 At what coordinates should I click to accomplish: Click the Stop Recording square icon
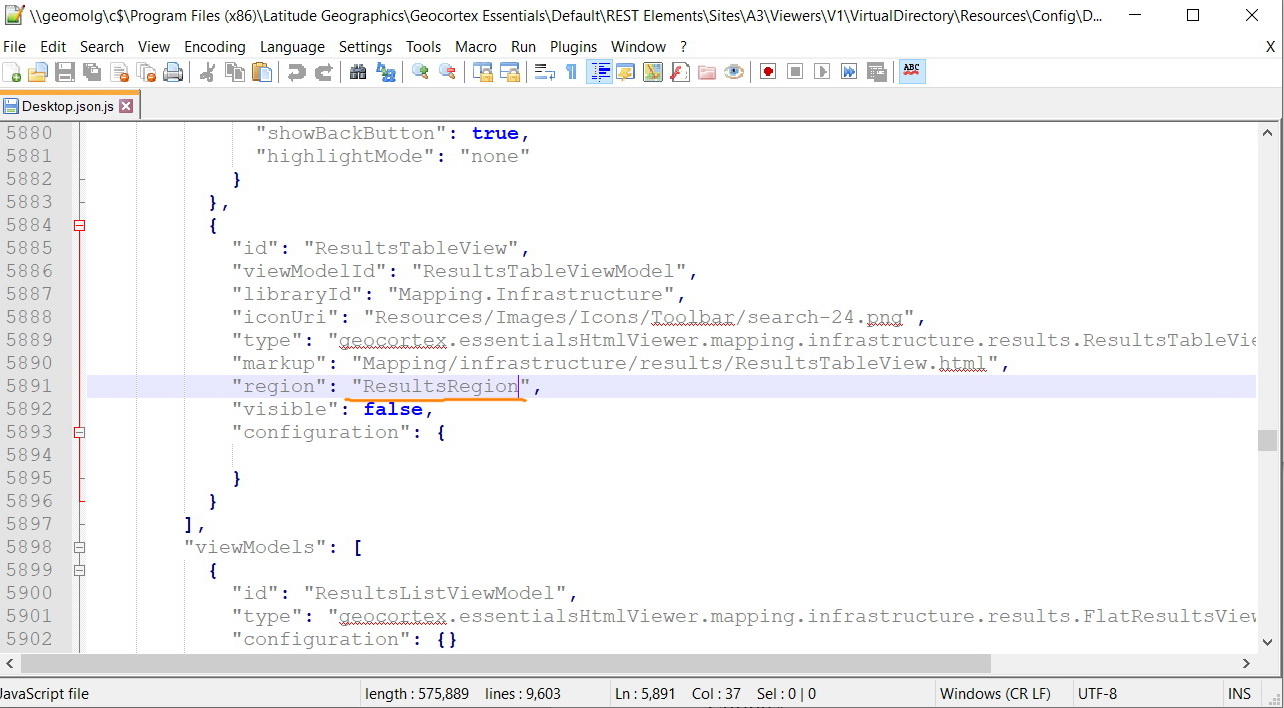point(795,72)
